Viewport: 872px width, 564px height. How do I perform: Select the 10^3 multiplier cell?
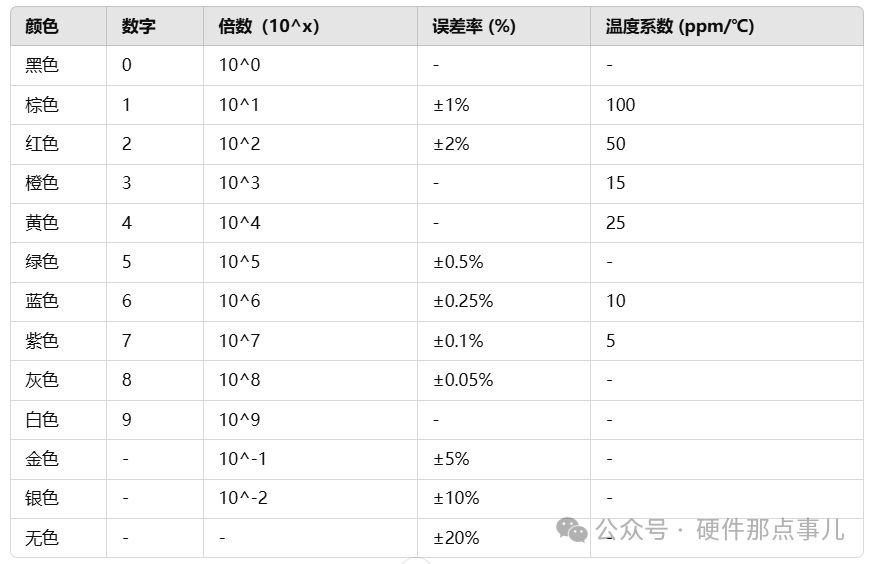(x=310, y=183)
